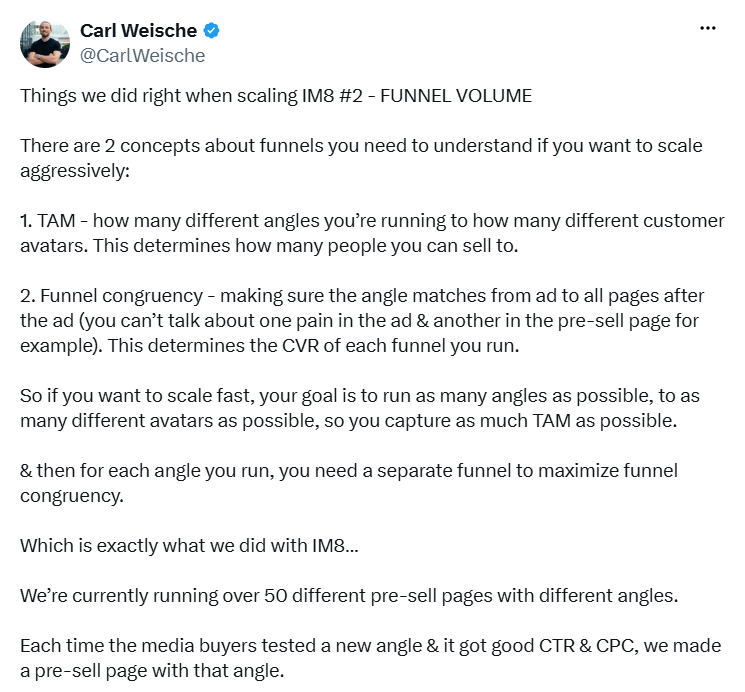The image size is (745, 692).
Task: Click the '2. Funnel congruency' list item start
Action: pyautogui.click(x=112, y=296)
